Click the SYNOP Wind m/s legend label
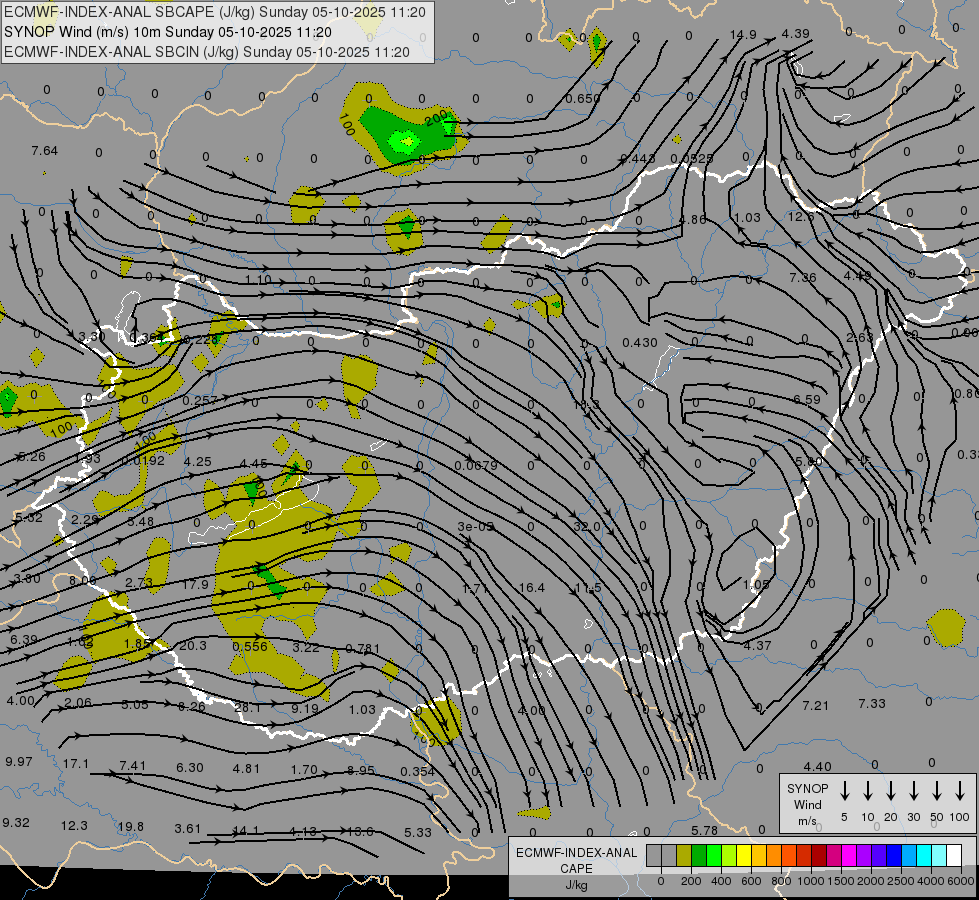This screenshot has height=900, width=979. click(x=807, y=804)
